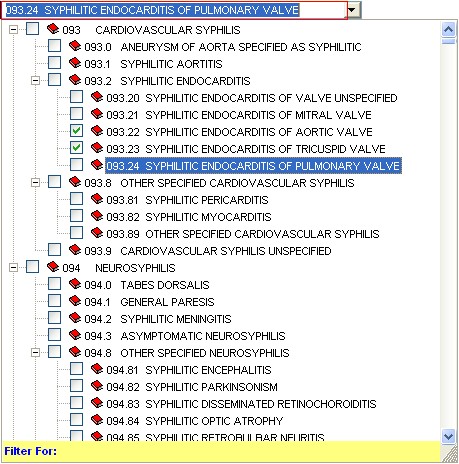This screenshot has width=459, height=464.
Task: Click the scrollbar down arrow
Action: click(448, 436)
